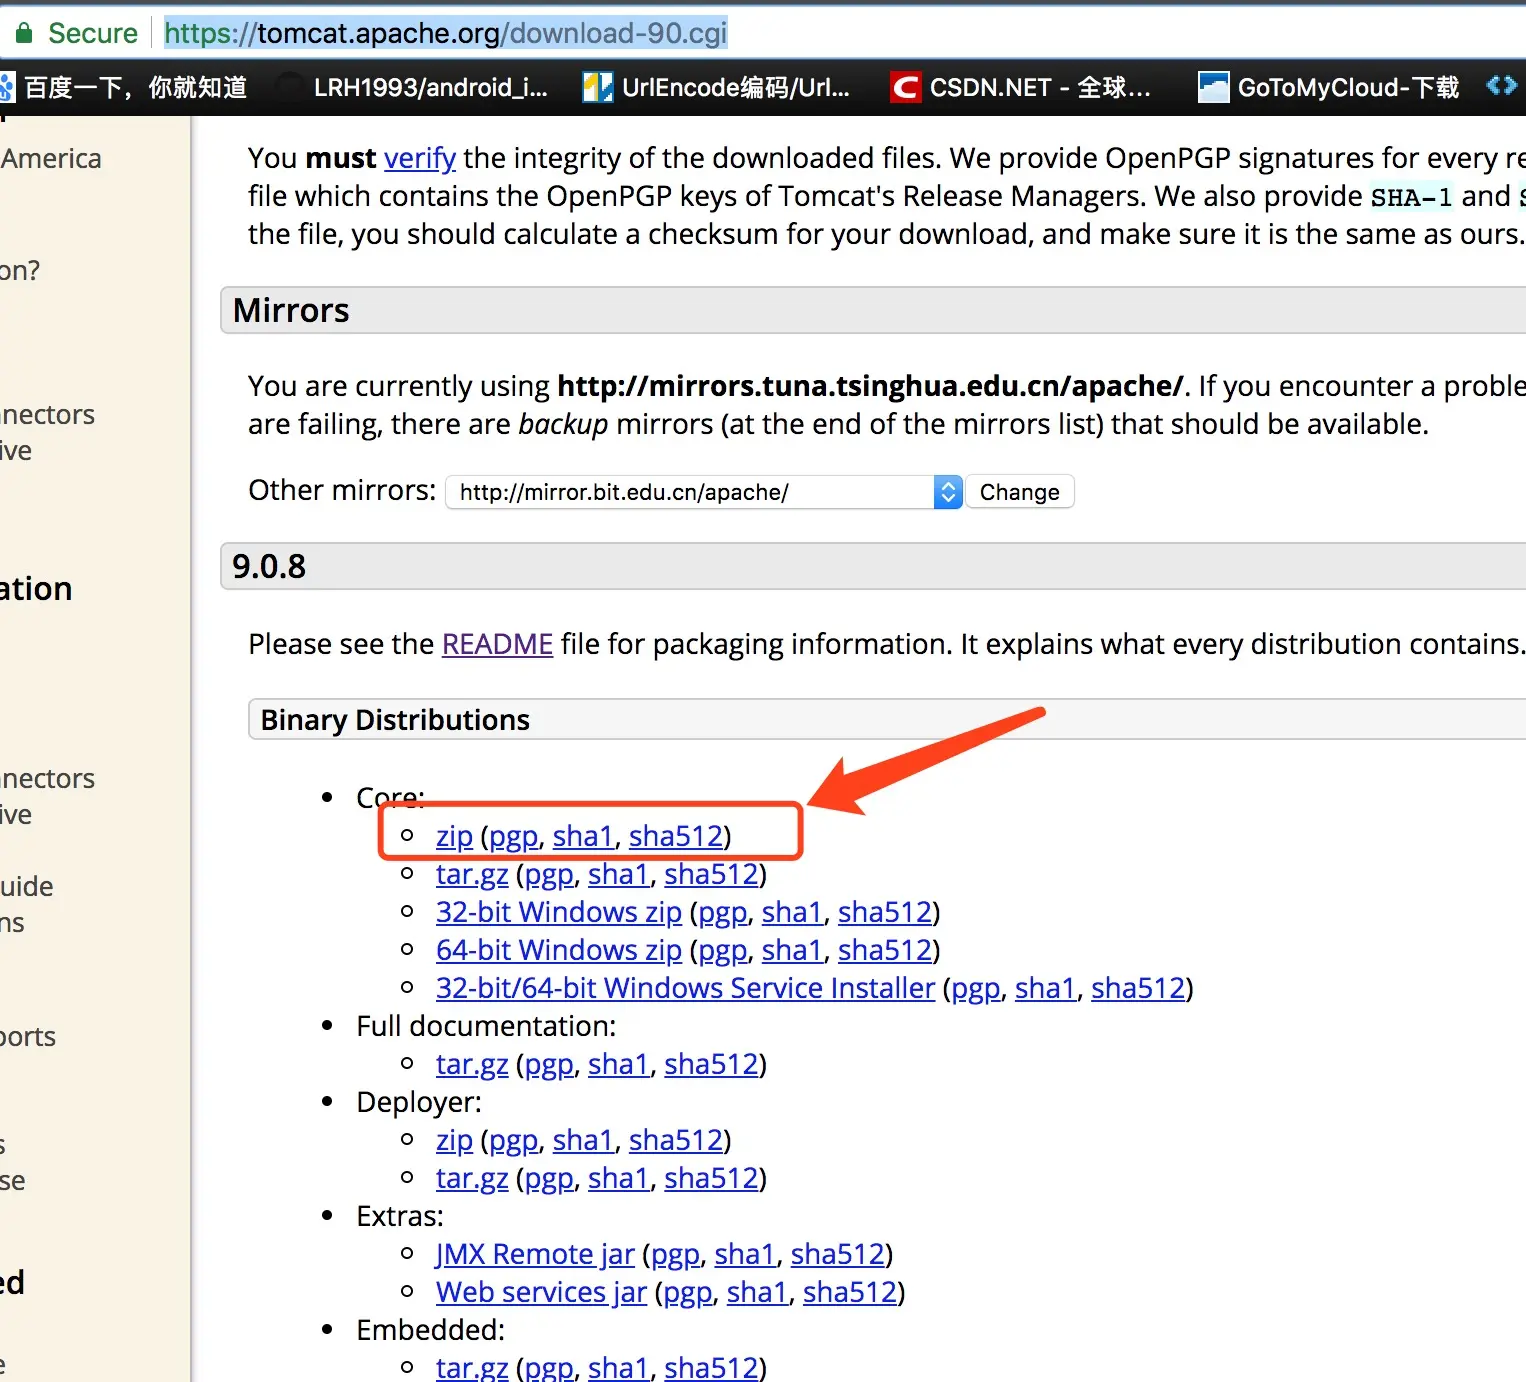Viewport: 1526px width, 1382px height.
Task: Open sha512 for 64-bit Windows zip
Action: click(885, 950)
